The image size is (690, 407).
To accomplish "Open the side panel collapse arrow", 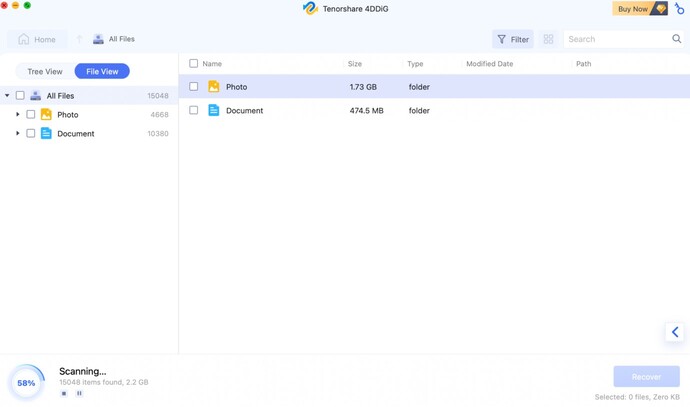I will tap(675, 332).
